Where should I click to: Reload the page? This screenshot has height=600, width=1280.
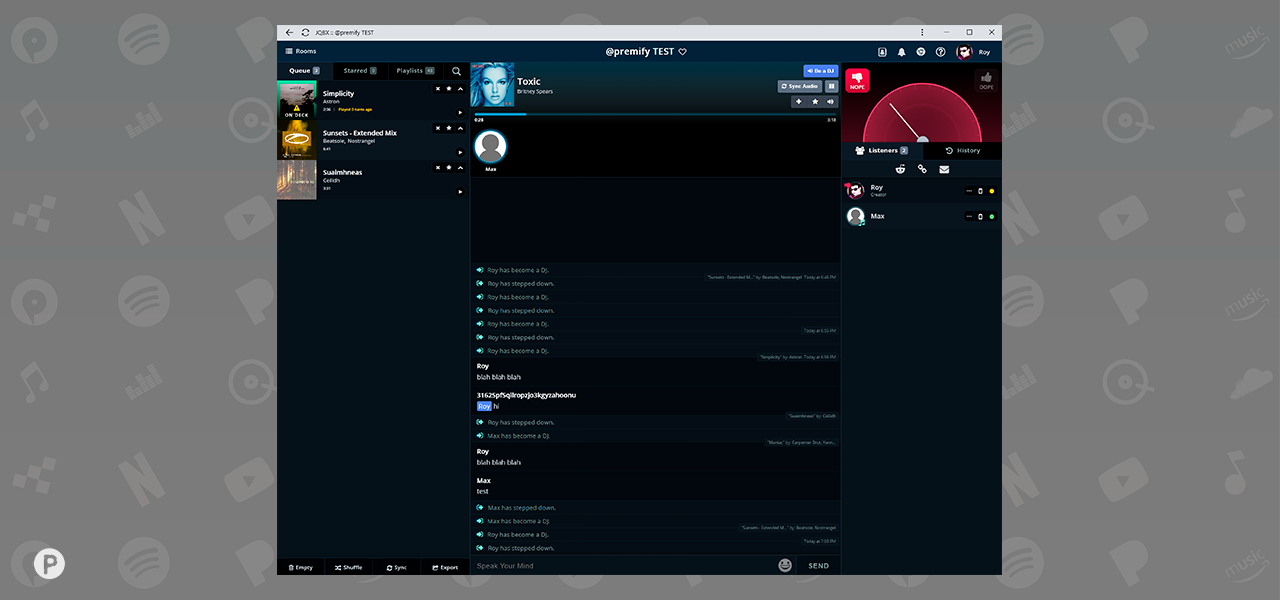(305, 32)
